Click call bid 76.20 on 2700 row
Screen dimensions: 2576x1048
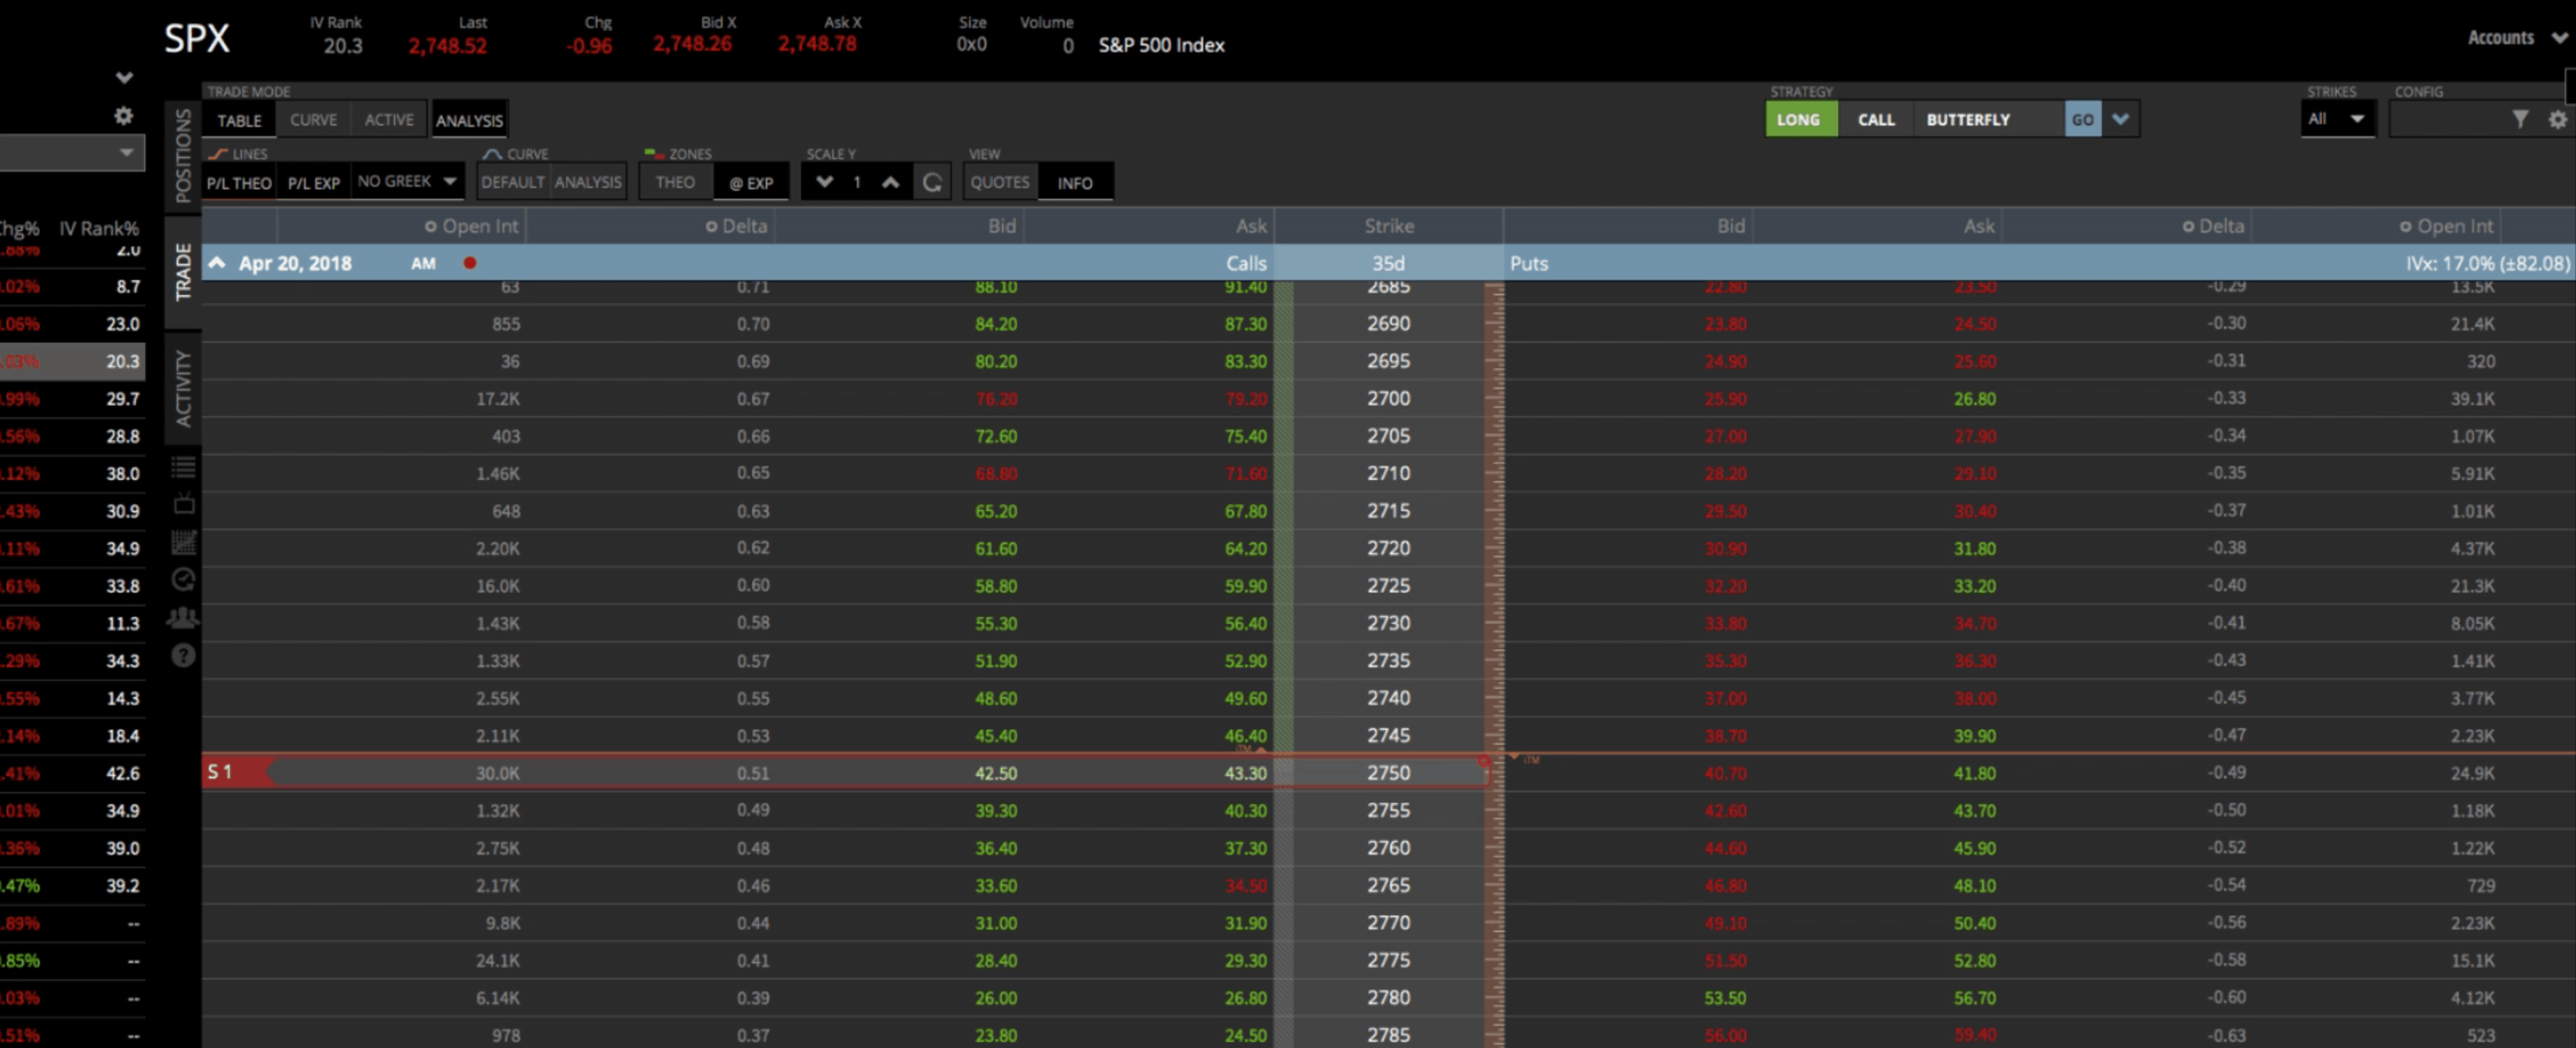click(x=996, y=398)
